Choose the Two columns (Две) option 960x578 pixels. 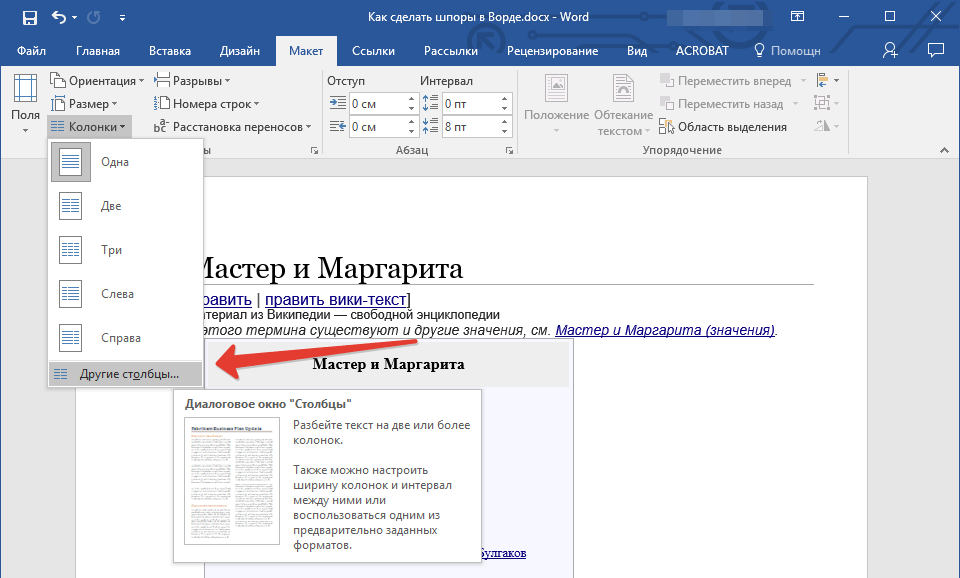pos(110,206)
